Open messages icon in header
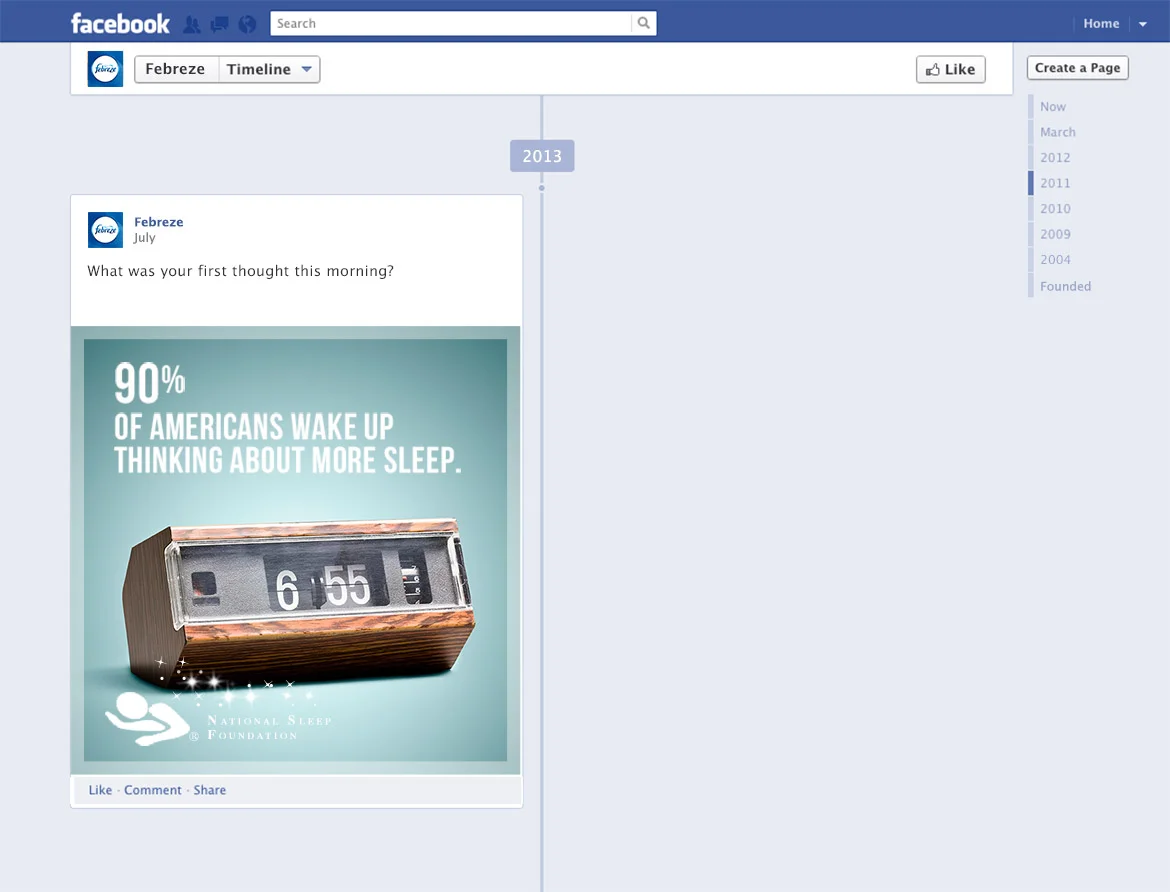 click(x=219, y=24)
